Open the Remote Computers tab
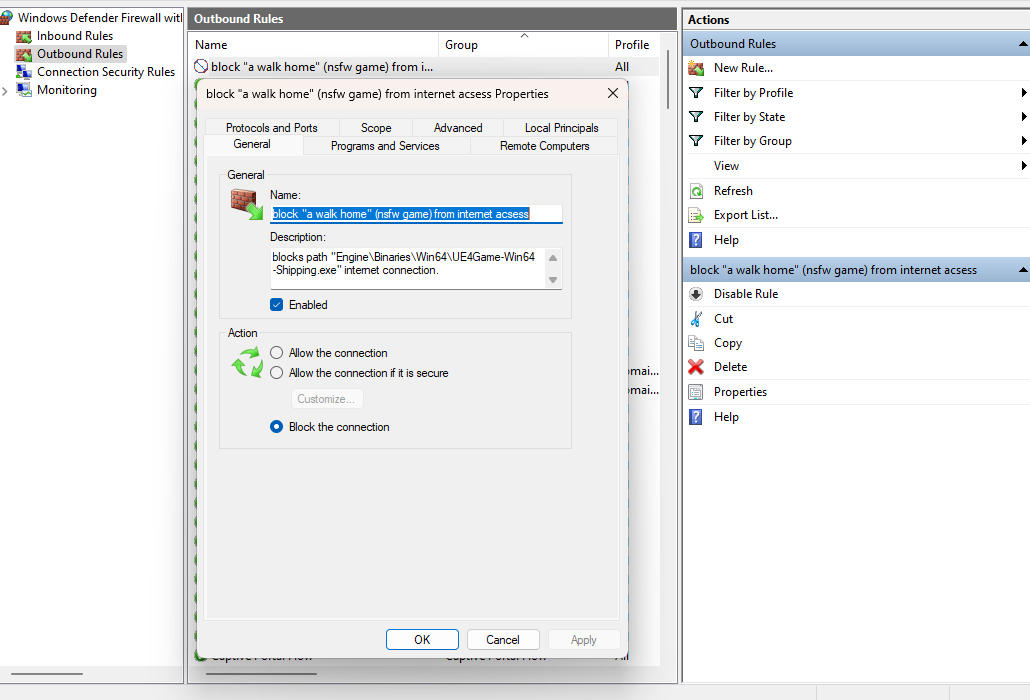Viewport: 1030px width, 700px height. tap(545, 146)
